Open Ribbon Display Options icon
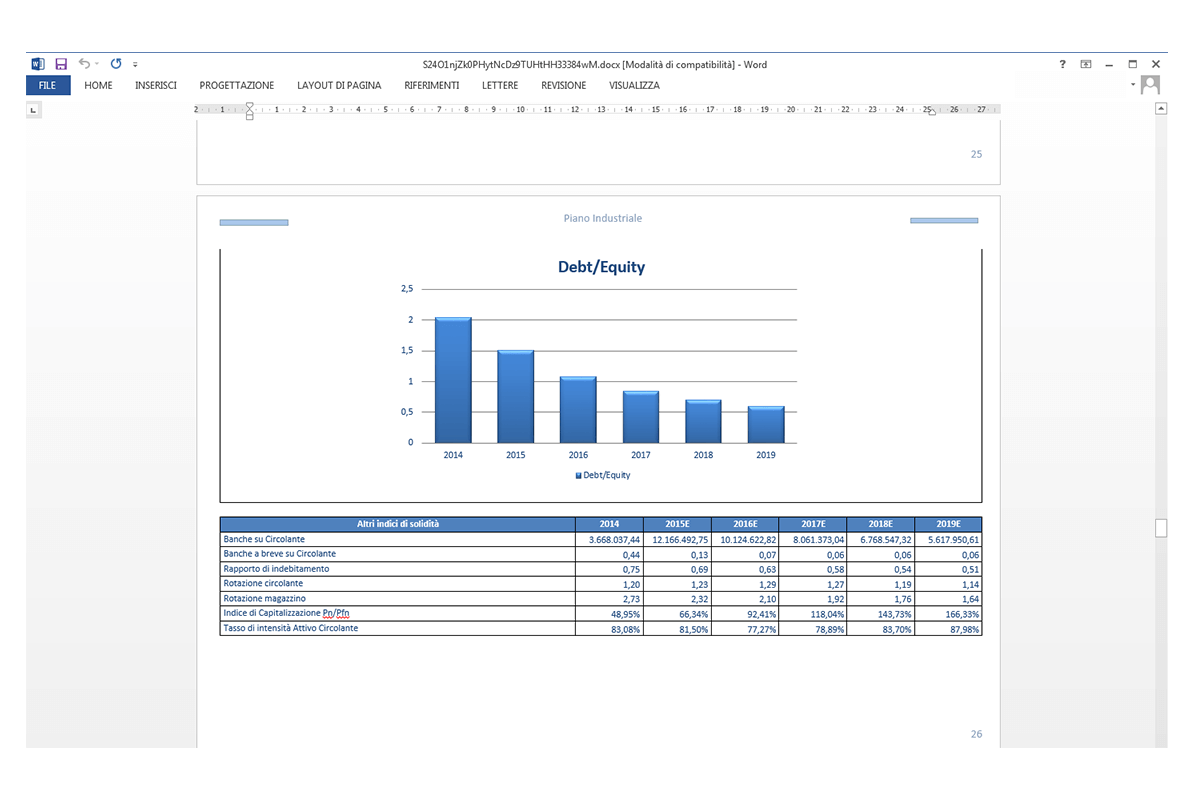Image resolution: width=1193 pixels, height=800 pixels. [x=1086, y=64]
